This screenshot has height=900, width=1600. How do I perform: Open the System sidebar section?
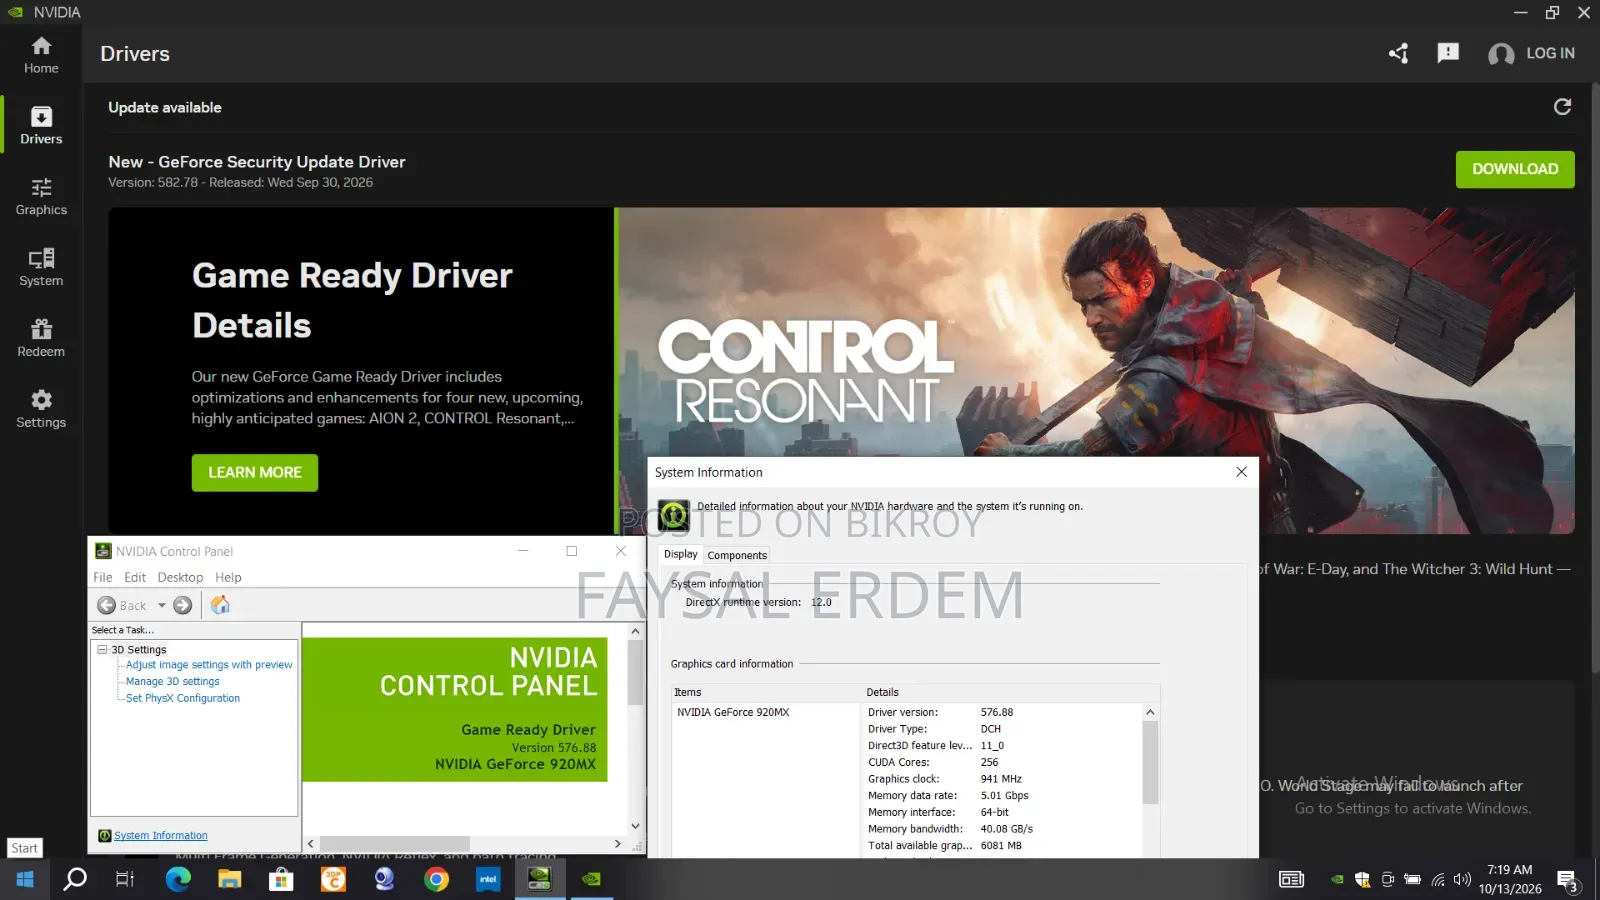coord(41,267)
